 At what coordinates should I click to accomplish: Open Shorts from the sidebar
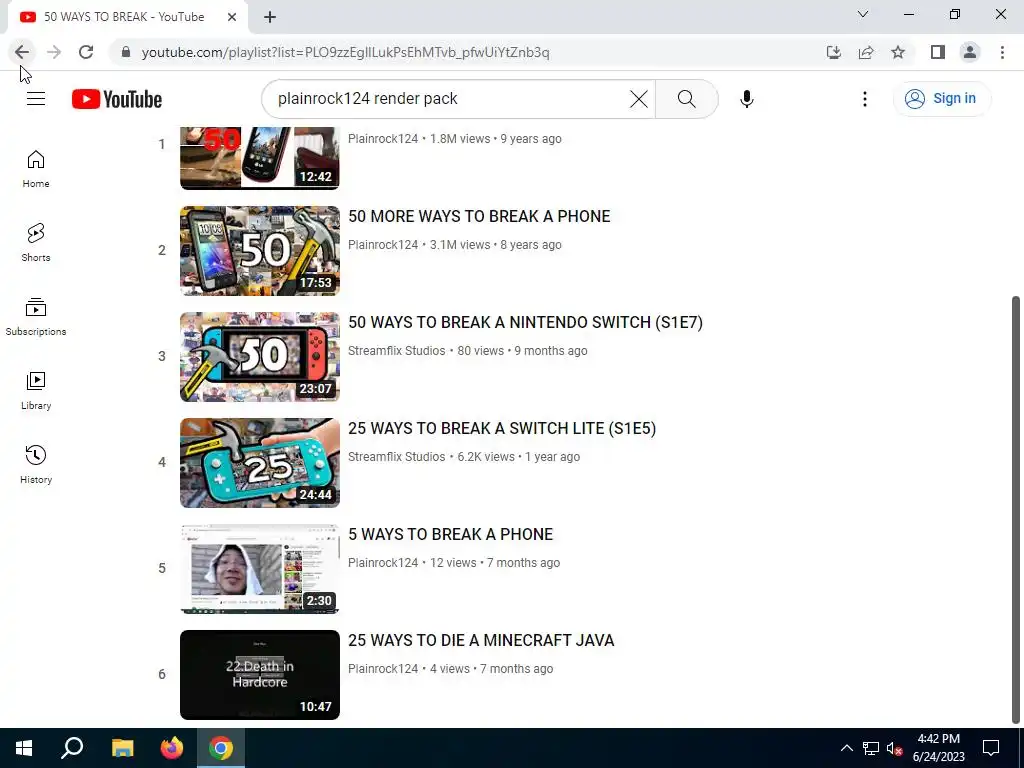point(36,243)
